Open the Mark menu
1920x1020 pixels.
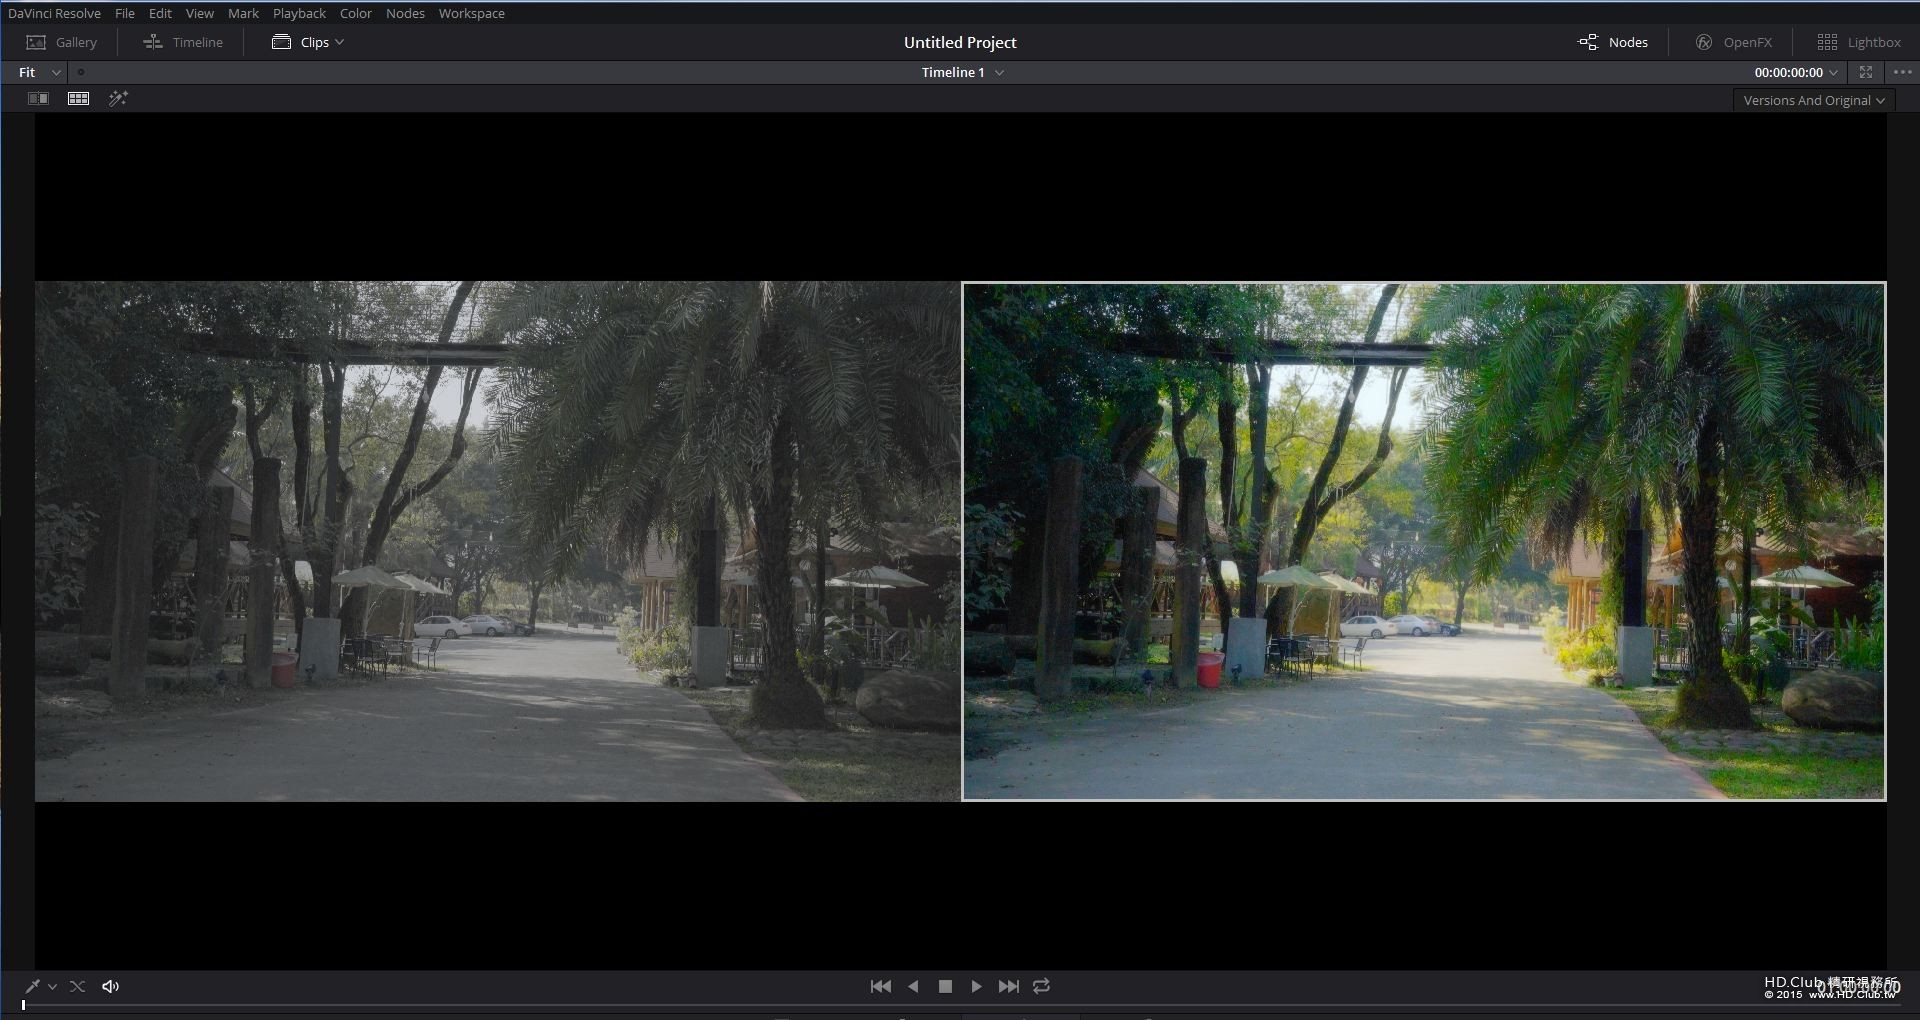pos(243,13)
